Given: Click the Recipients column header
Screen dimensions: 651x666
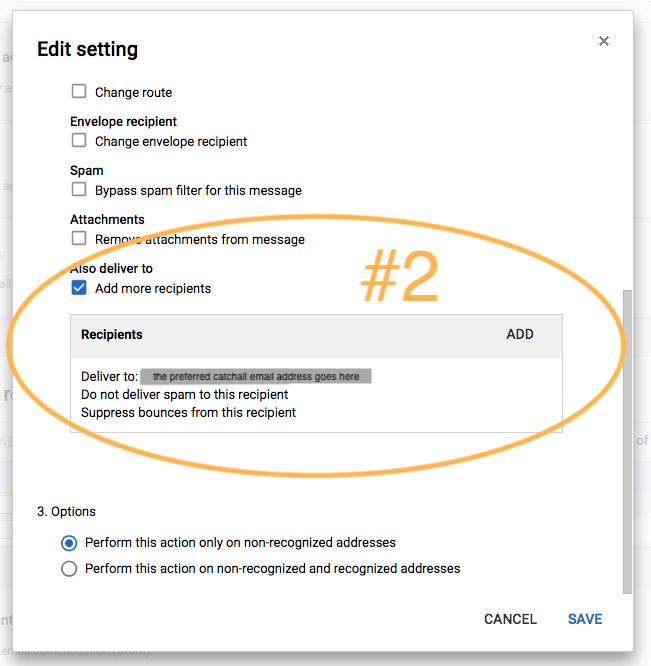Looking at the screenshot, I should pyautogui.click(x=112, y=334).
